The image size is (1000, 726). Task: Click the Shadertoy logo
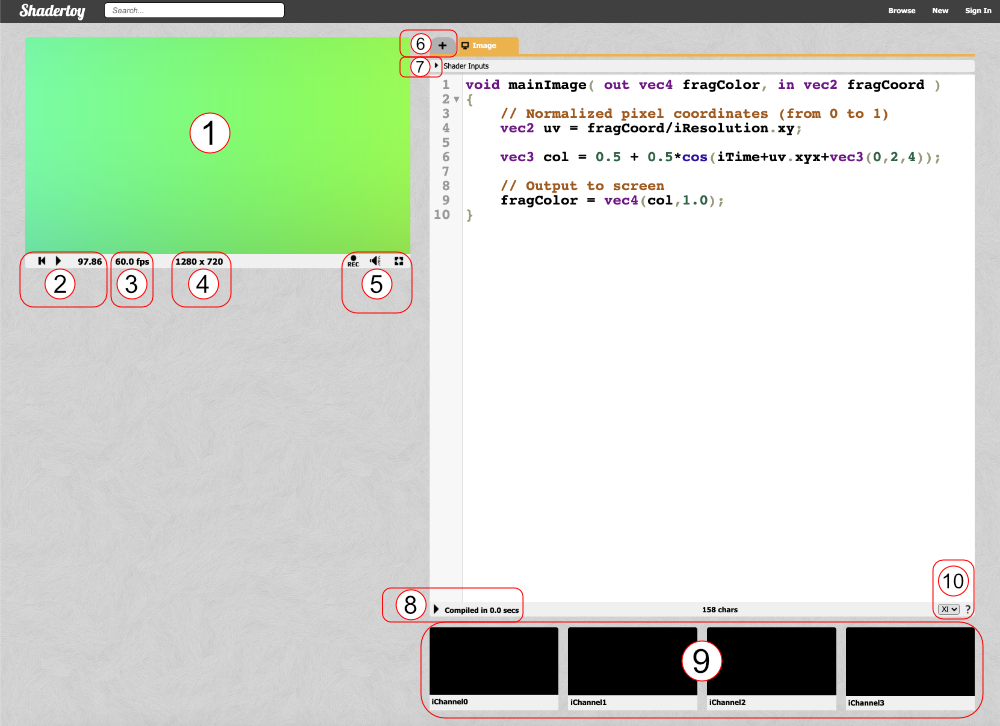(52, 11)
